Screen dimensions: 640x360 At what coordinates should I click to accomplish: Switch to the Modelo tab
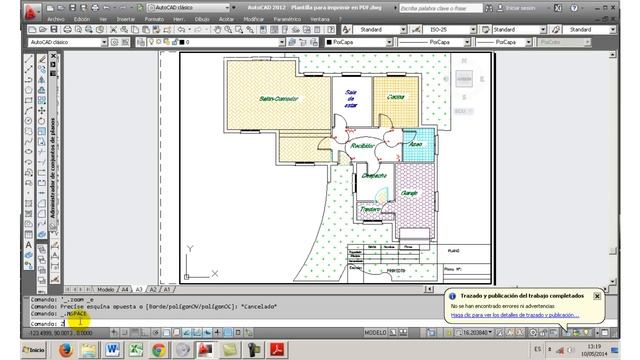tap(106, 289)
